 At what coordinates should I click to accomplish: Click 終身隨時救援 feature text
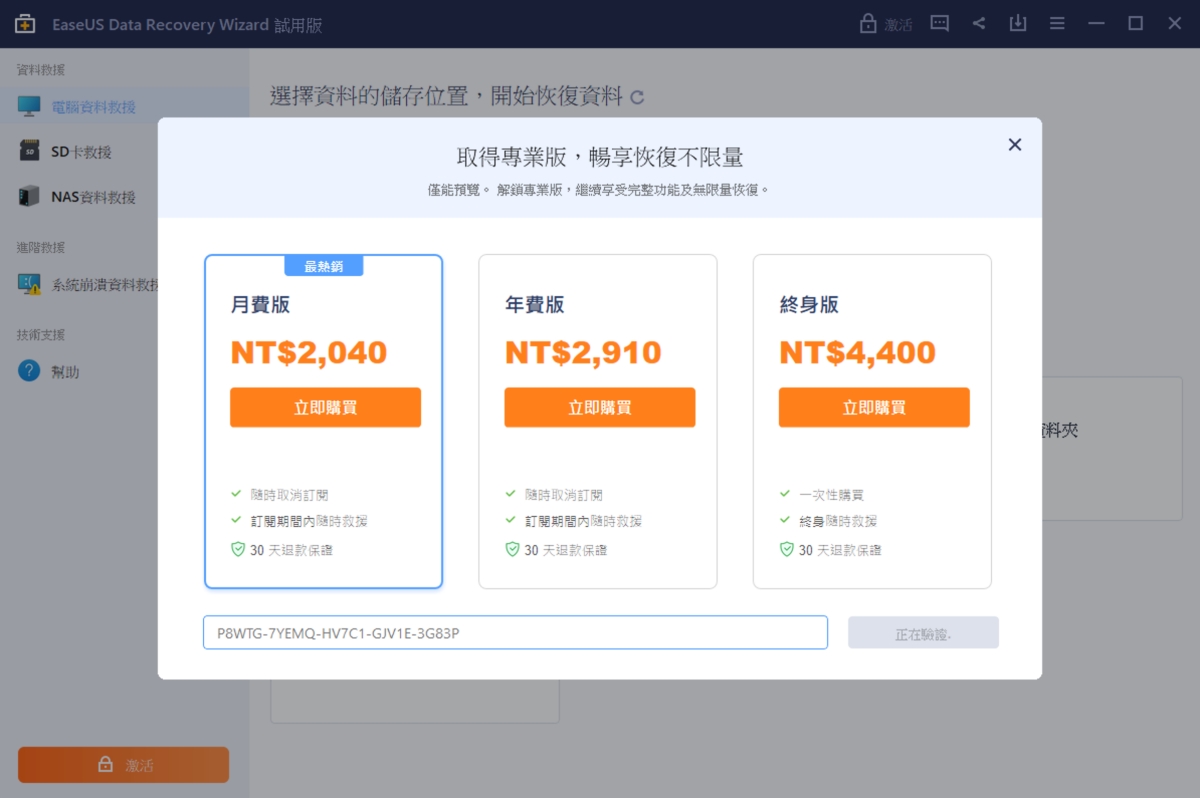(x=838, y=521)
